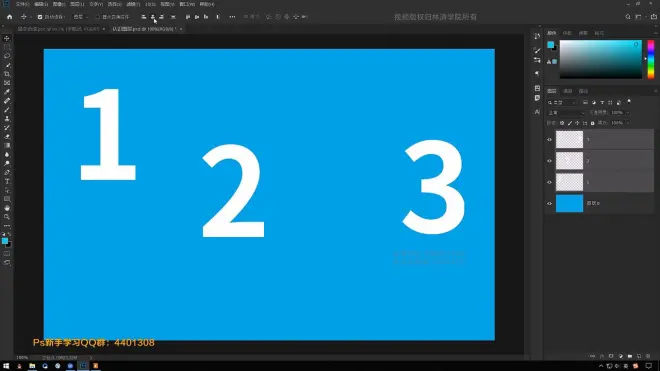
Task: Open Auto-Select target dropdown
Action: click(80, 17)
